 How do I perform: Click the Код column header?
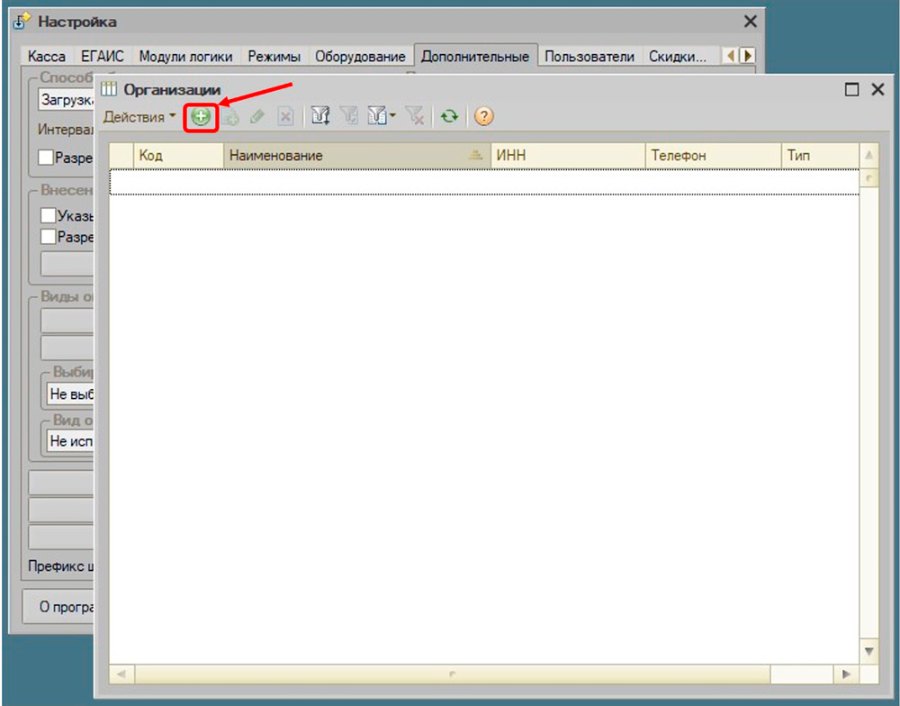point(178,156)
